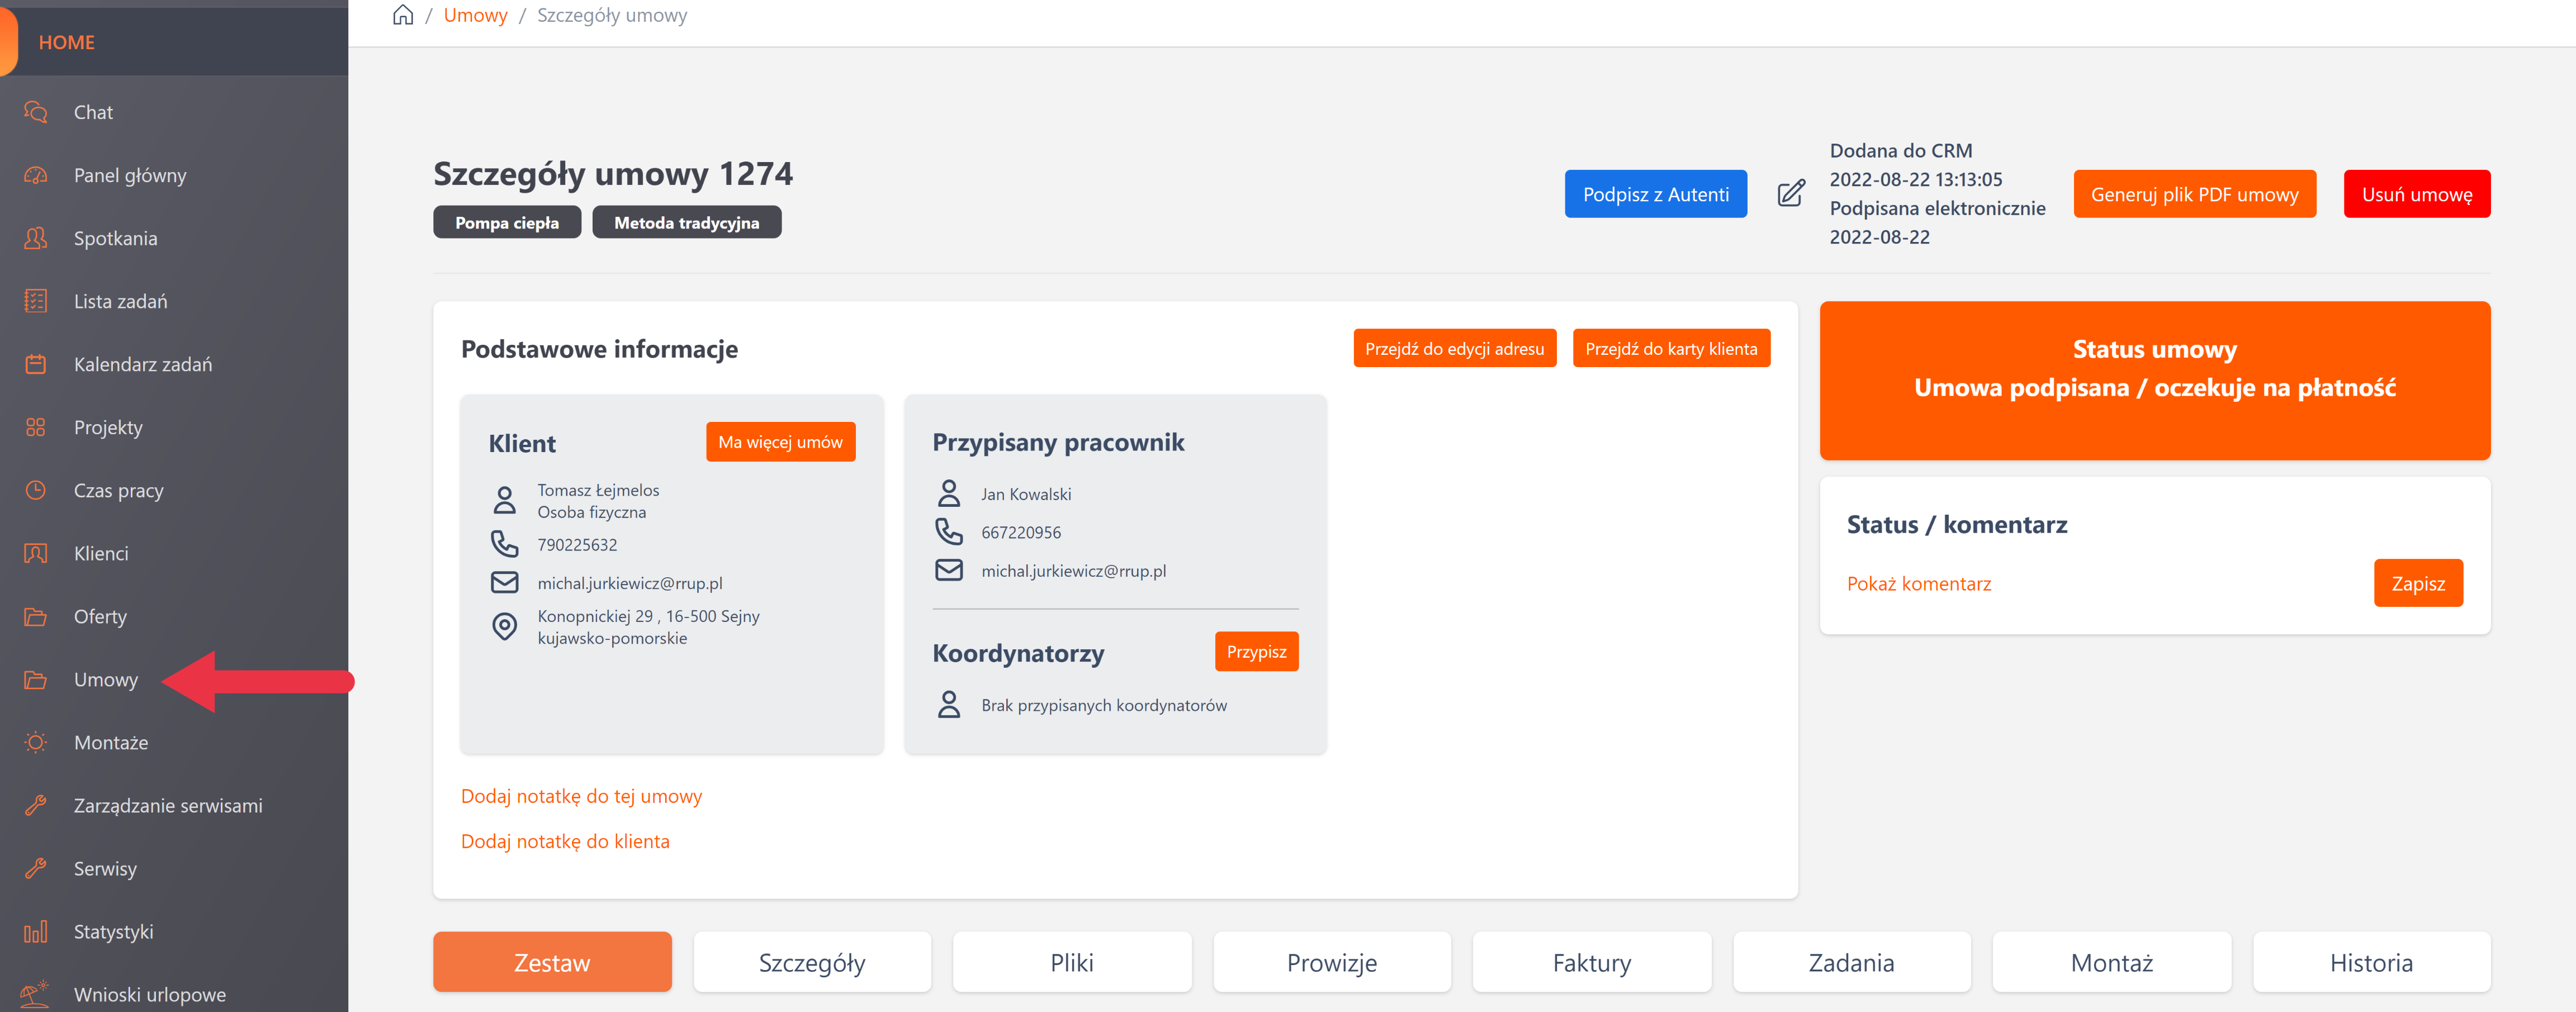Click the Umowy breadcrumb link
This screenshot has height=1012, width=2576.
[x=475, y=15]
